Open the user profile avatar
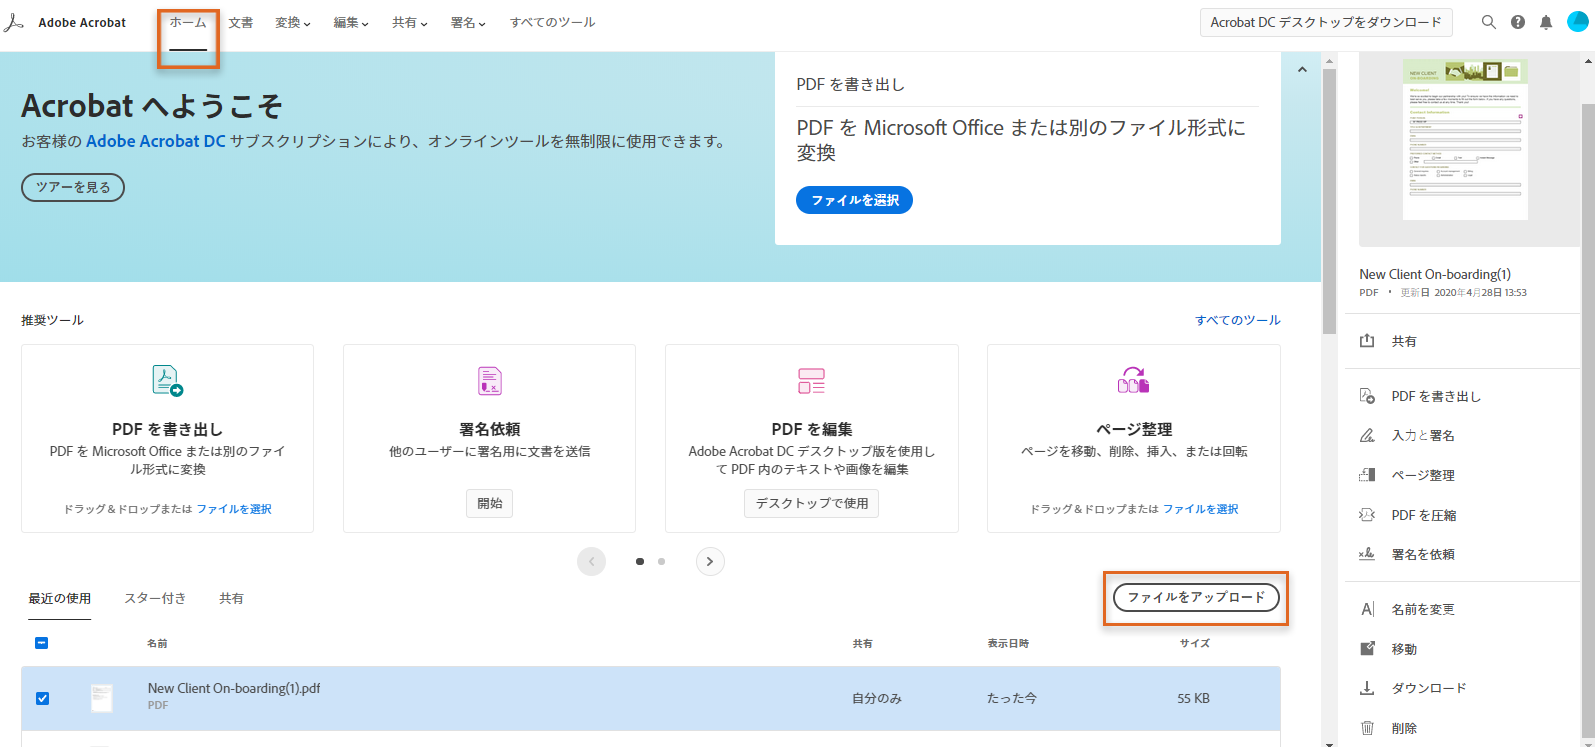This screenshot has height=747, width=1595. 1577,22
